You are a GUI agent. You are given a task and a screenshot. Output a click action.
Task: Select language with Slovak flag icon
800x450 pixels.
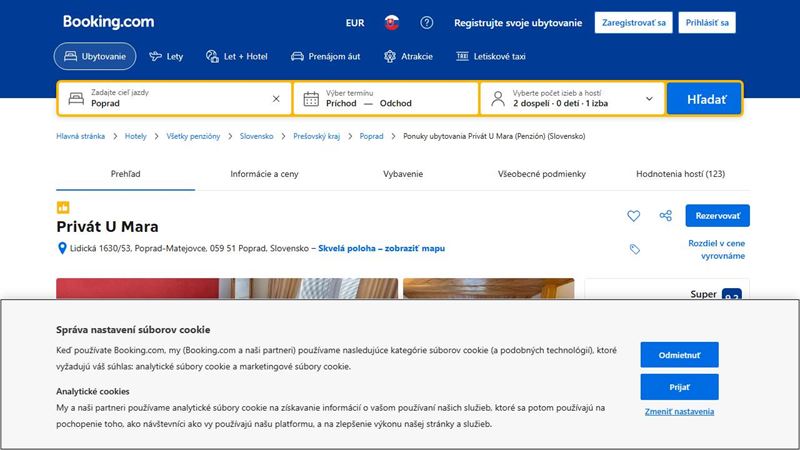tap(391, 22)
